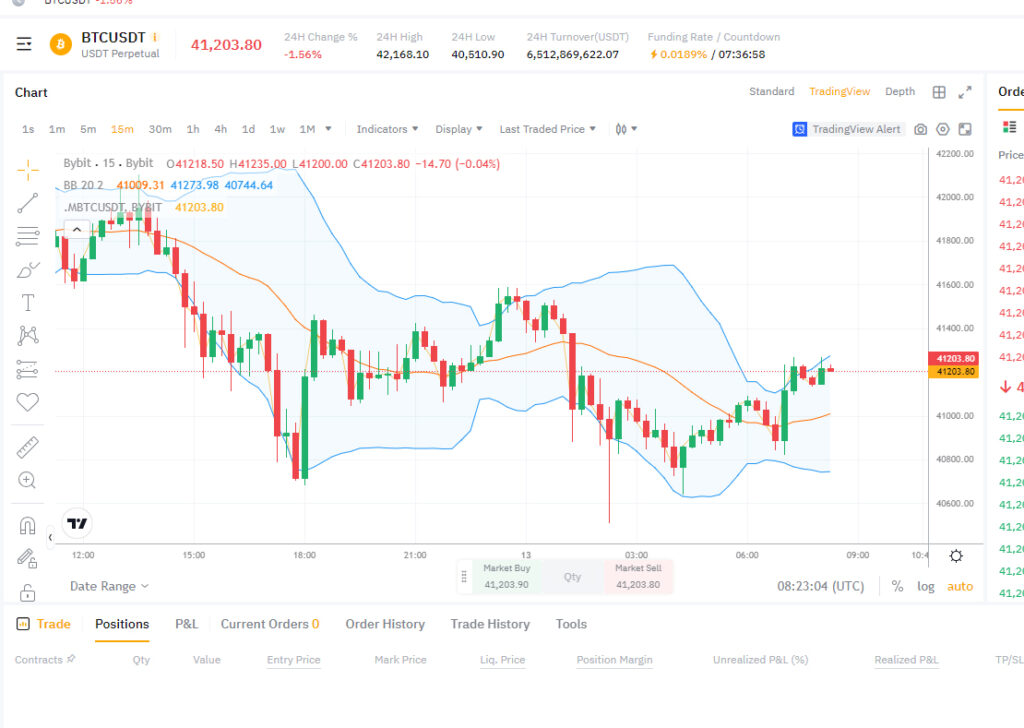1024x728 pixels.
Task: Expand chart to fullscreen with arrows icon
Action: 965,92
